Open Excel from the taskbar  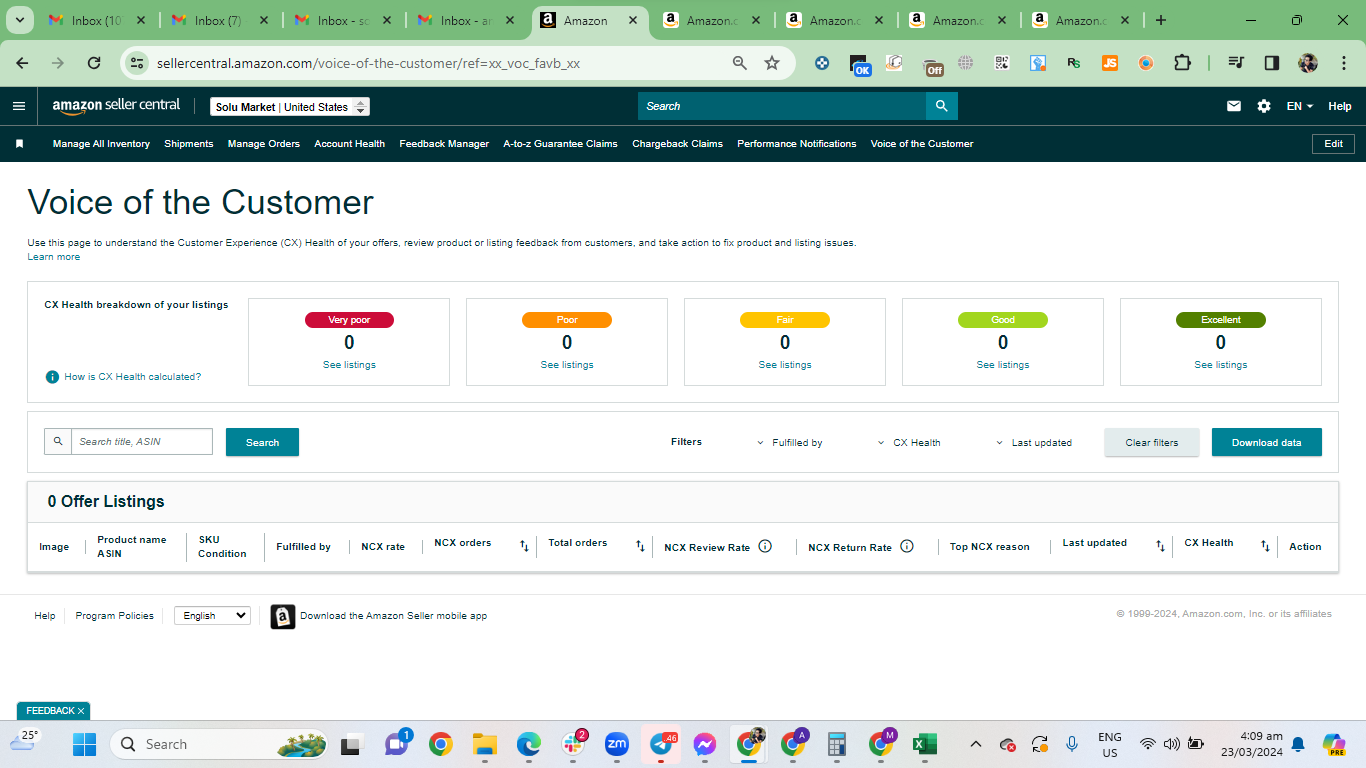(x=925, y=744)
